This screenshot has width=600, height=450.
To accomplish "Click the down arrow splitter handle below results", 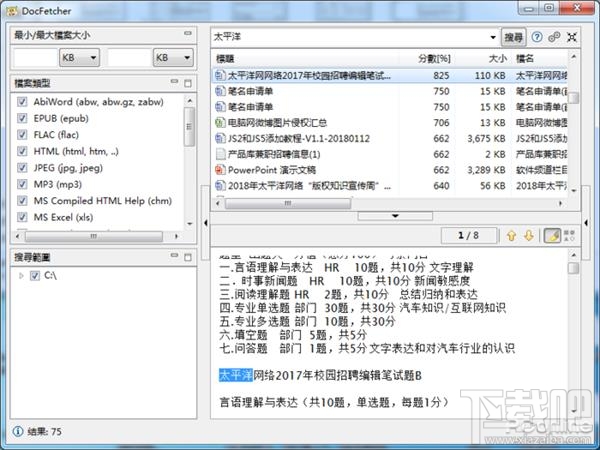I will coord(395,216).
